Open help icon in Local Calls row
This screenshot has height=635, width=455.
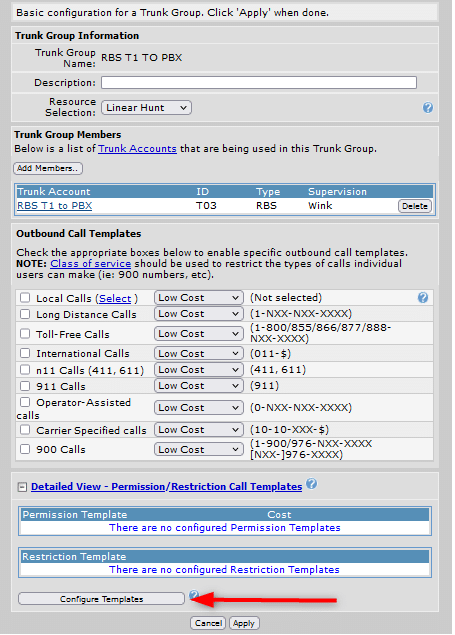point(423,298)
